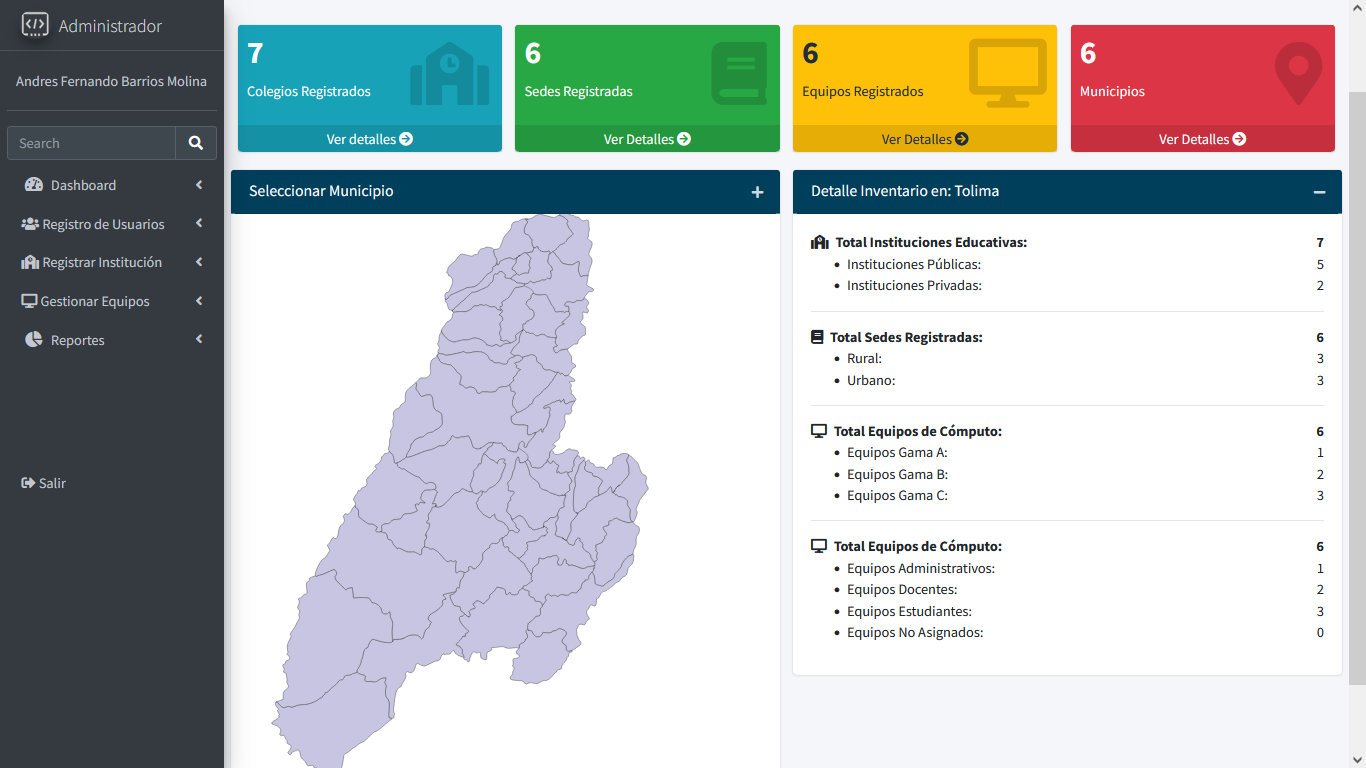Collapse the Detalle Inventario panel with the minus
This screenshot has height=768, width=1366.
[x=1320, y=191]
